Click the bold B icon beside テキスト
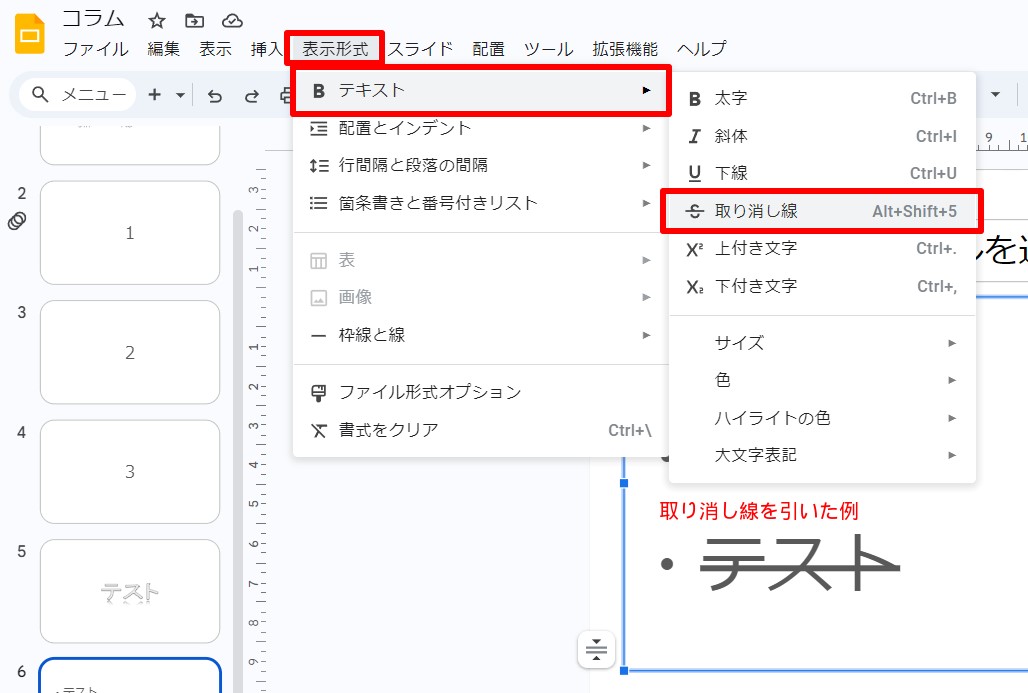This screenshot has height=693, width=1028. click(319, 90)
